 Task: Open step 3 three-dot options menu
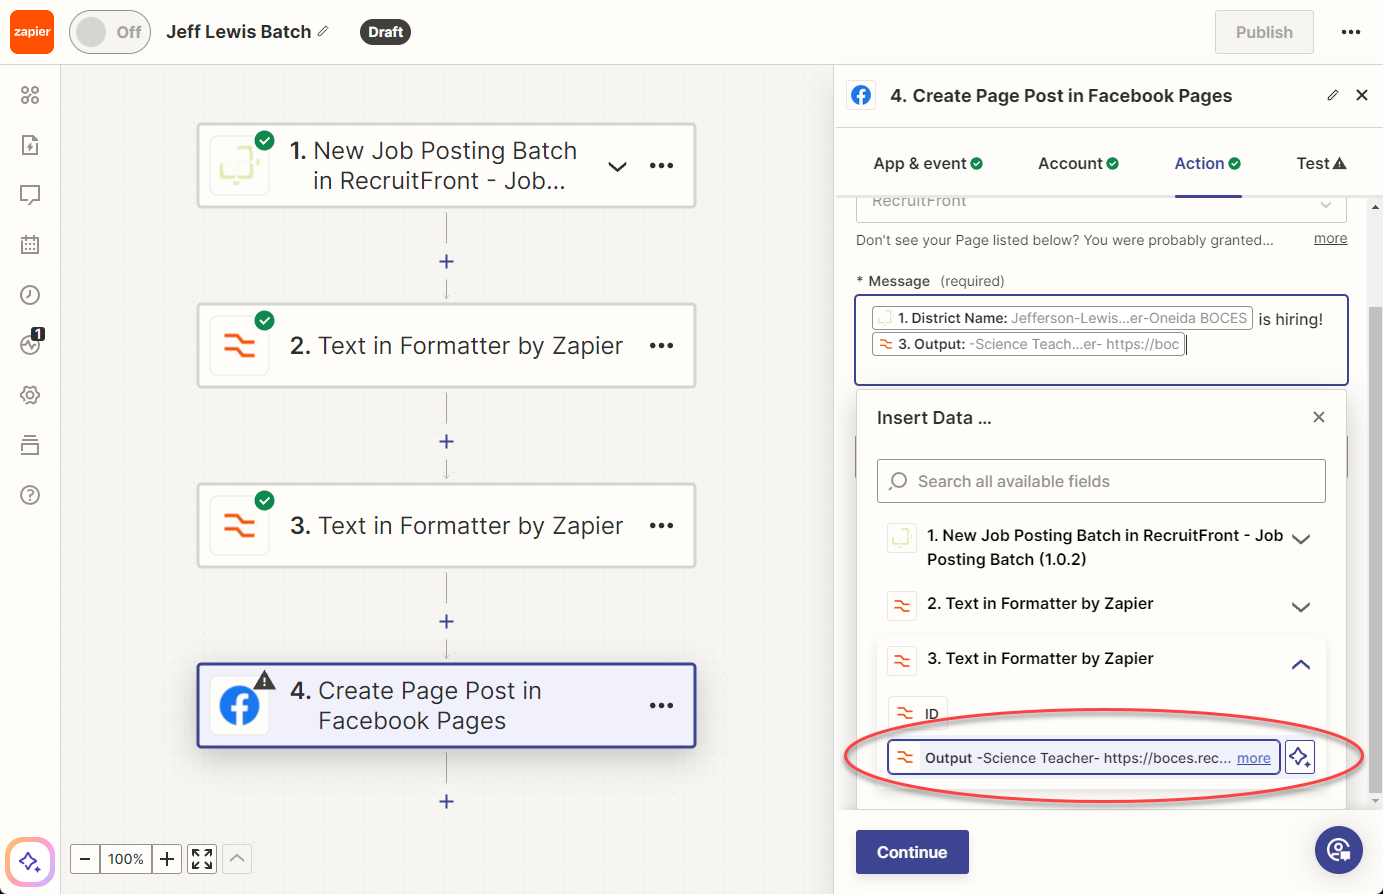[x=662, y=526]
